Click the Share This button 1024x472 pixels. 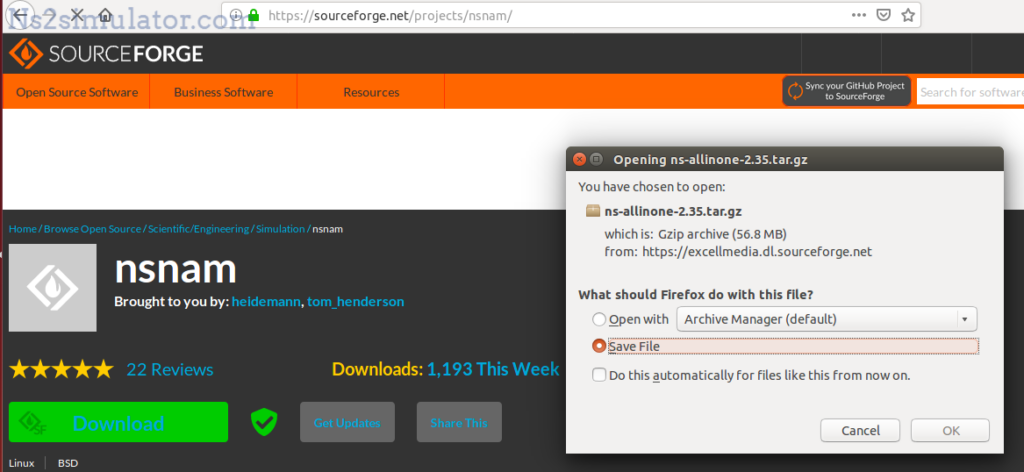click(x=459, y=422)
